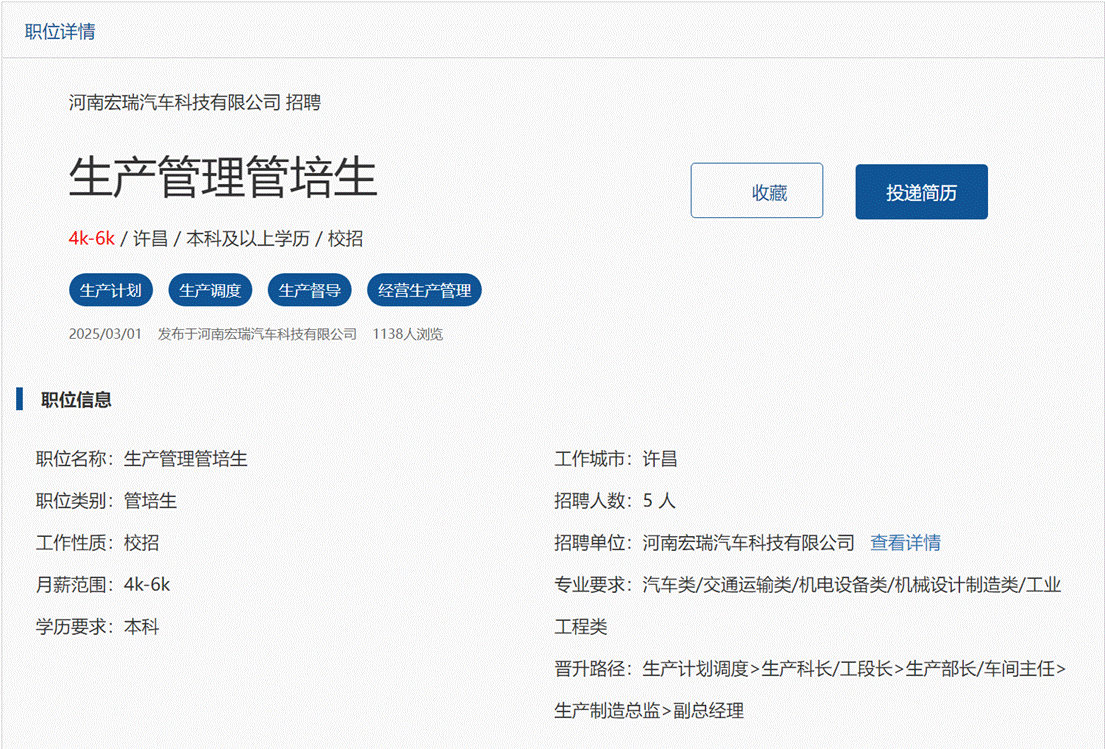Click the 投递简历 button
Screen dimensions: 1105x749
[x=921, y=192]
